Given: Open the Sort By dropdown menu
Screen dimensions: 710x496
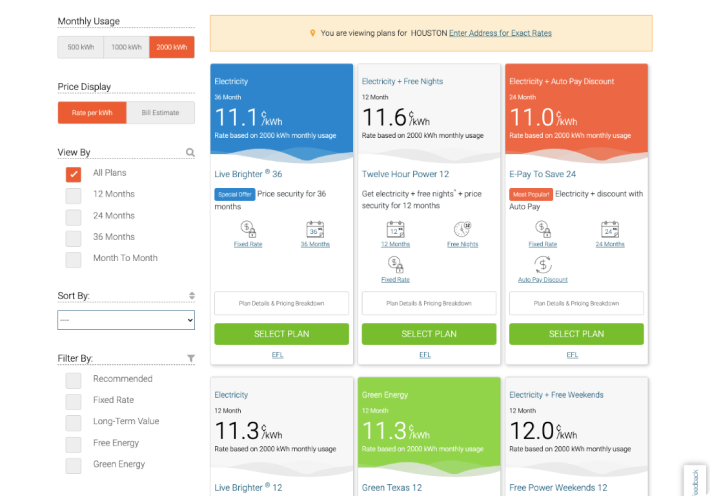Looking at the screenshot, I should pyautogui.click(x=126, y=320).
